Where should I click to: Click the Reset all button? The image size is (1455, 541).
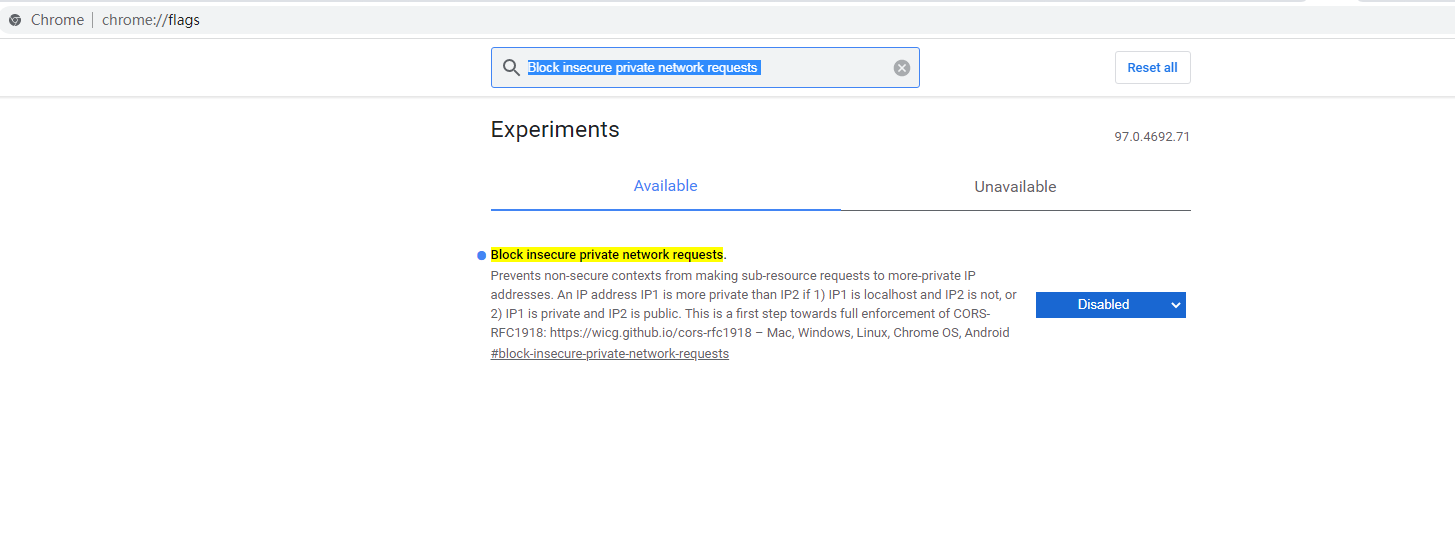[x=1152, y=68]
